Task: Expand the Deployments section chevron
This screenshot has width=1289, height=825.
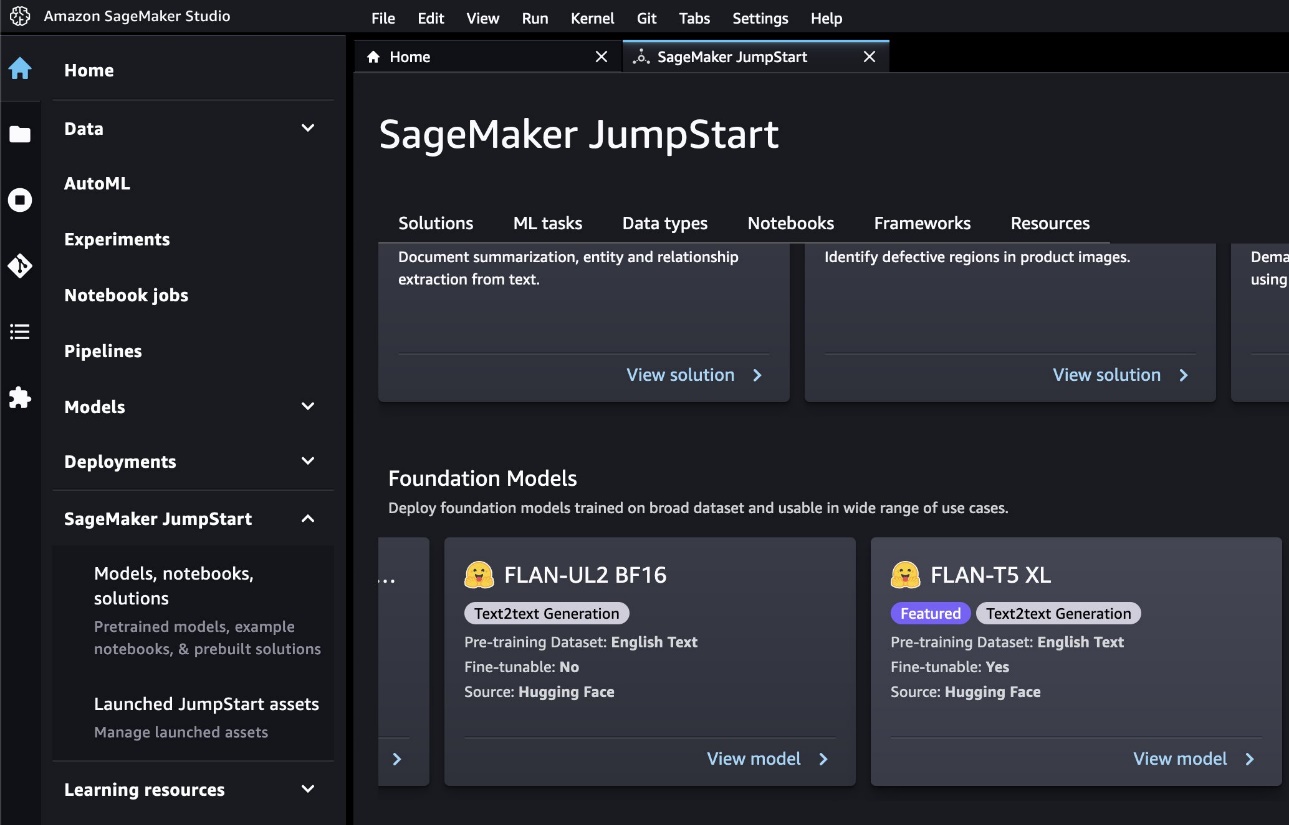Action: pyautogui.click(x=308, y=461)
